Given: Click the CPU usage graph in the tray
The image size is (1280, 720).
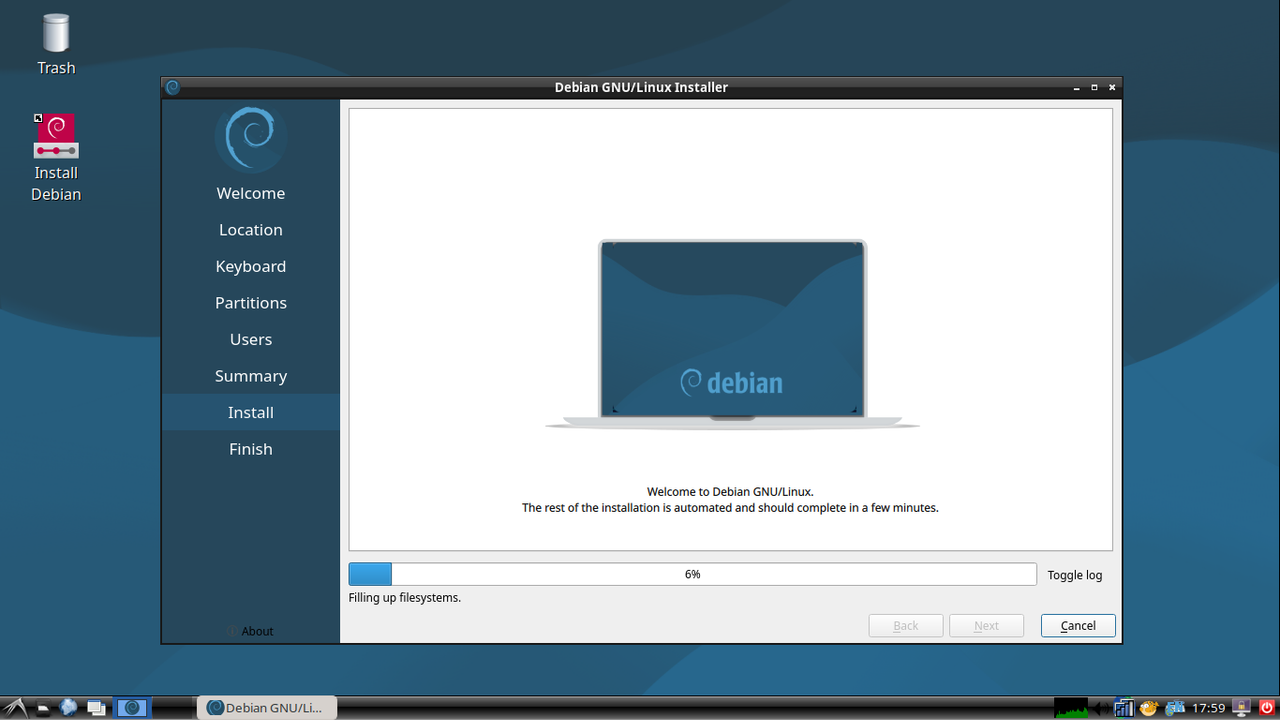Looking at the screenshot, I should pyautogui.click(x=1071, y=707).
